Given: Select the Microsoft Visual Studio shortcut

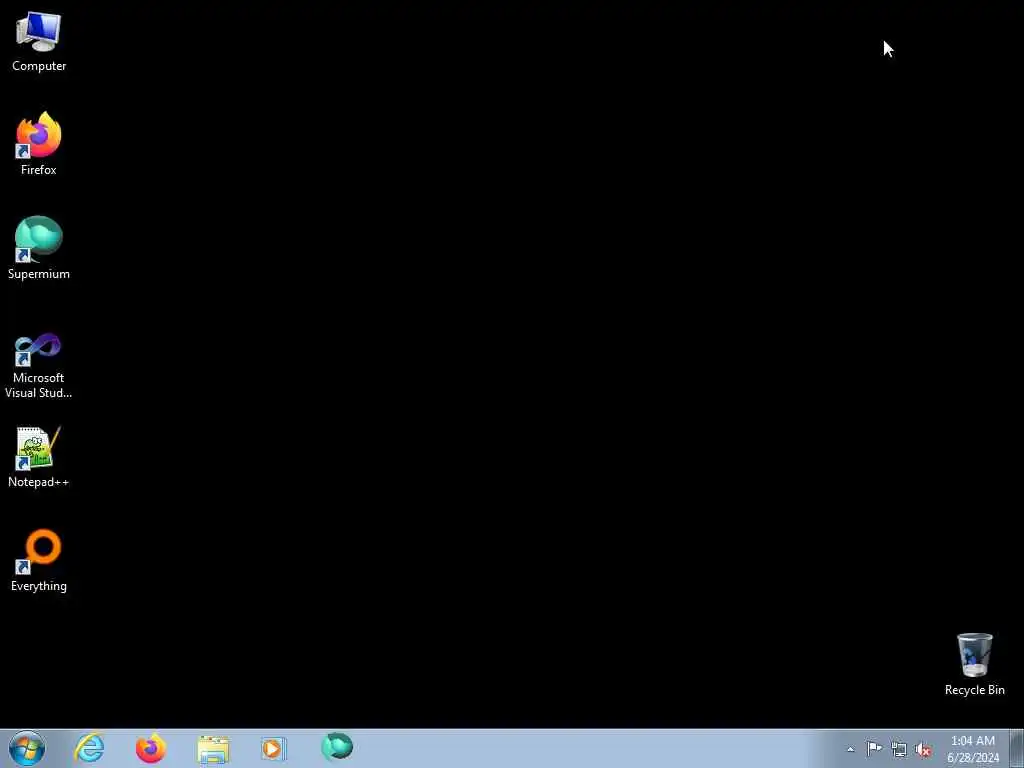Looking at the screenshot, I should tap(39, 366).
